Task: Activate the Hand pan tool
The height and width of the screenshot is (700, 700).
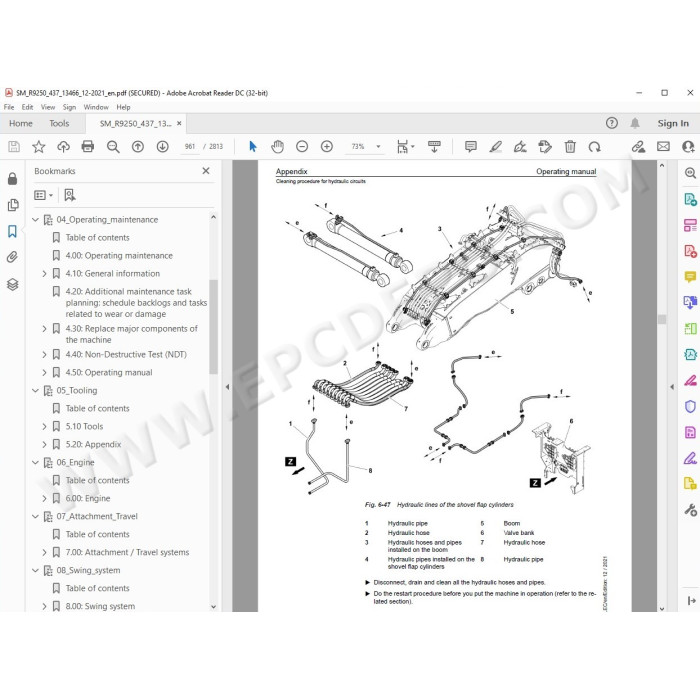Action: pyautogui.click(x=277, y=146)
